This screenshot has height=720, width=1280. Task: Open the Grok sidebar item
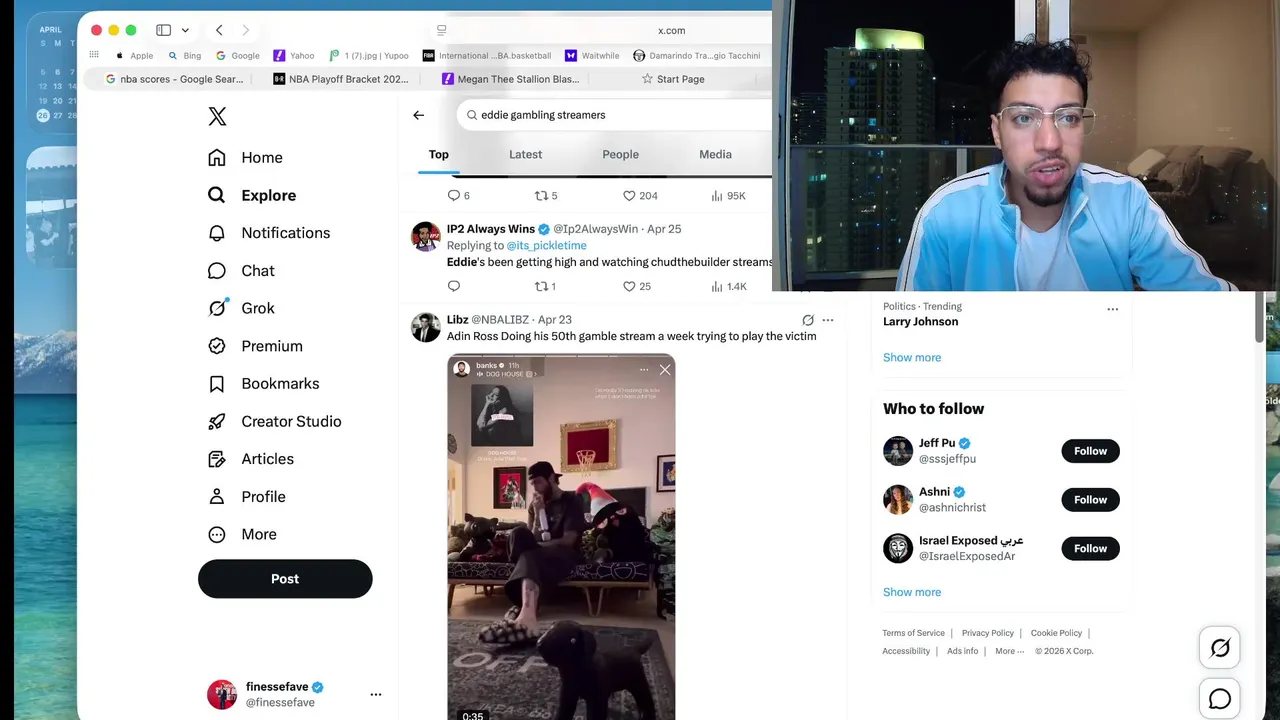(241, 308)
